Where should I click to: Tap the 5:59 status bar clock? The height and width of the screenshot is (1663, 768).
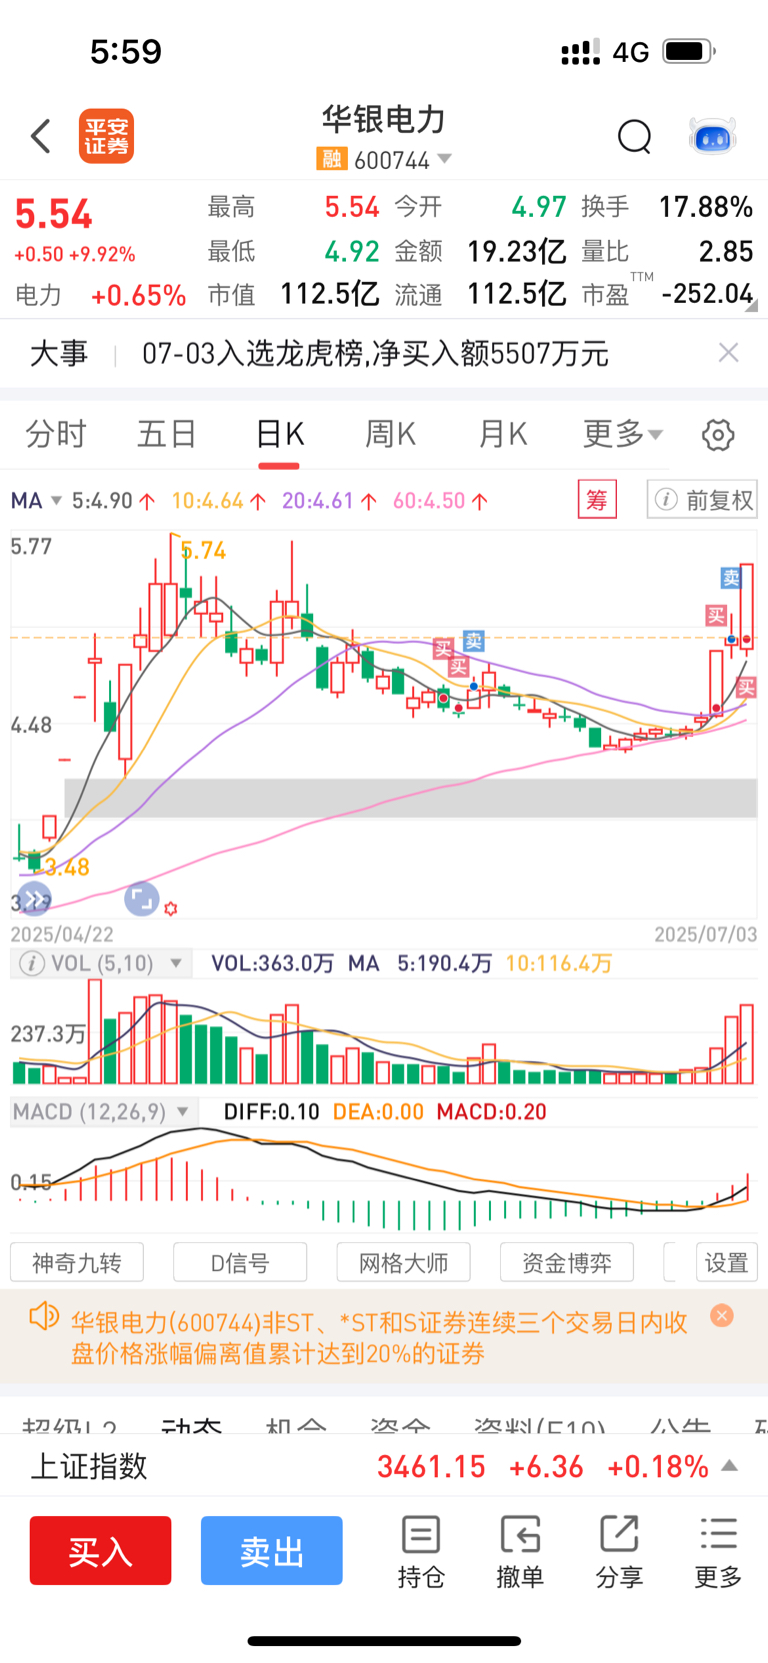pos(126,51)
